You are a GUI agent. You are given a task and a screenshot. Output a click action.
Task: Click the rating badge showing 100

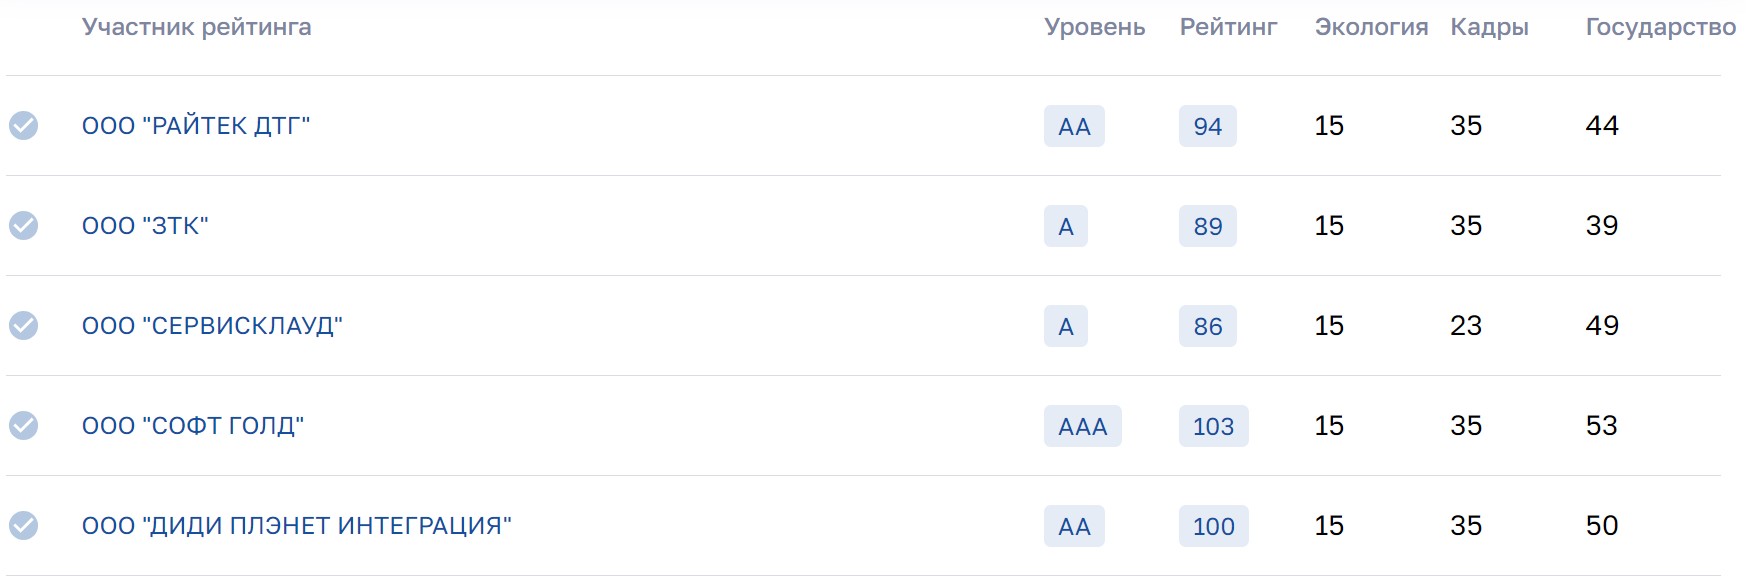[x=1213, y=526]
